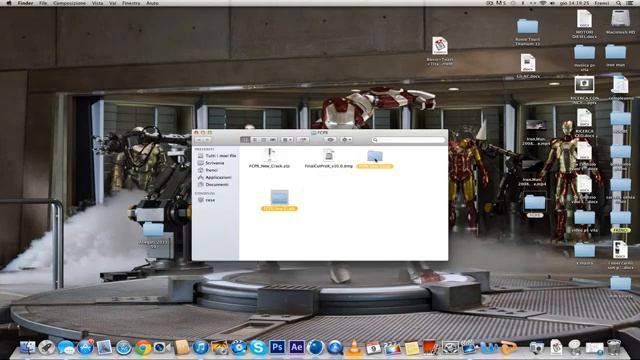Open the MOTORI DIESEL.docx desktop file
This screenshot has height=360, width=640.
pyautogui.click(x=584, y=24)
